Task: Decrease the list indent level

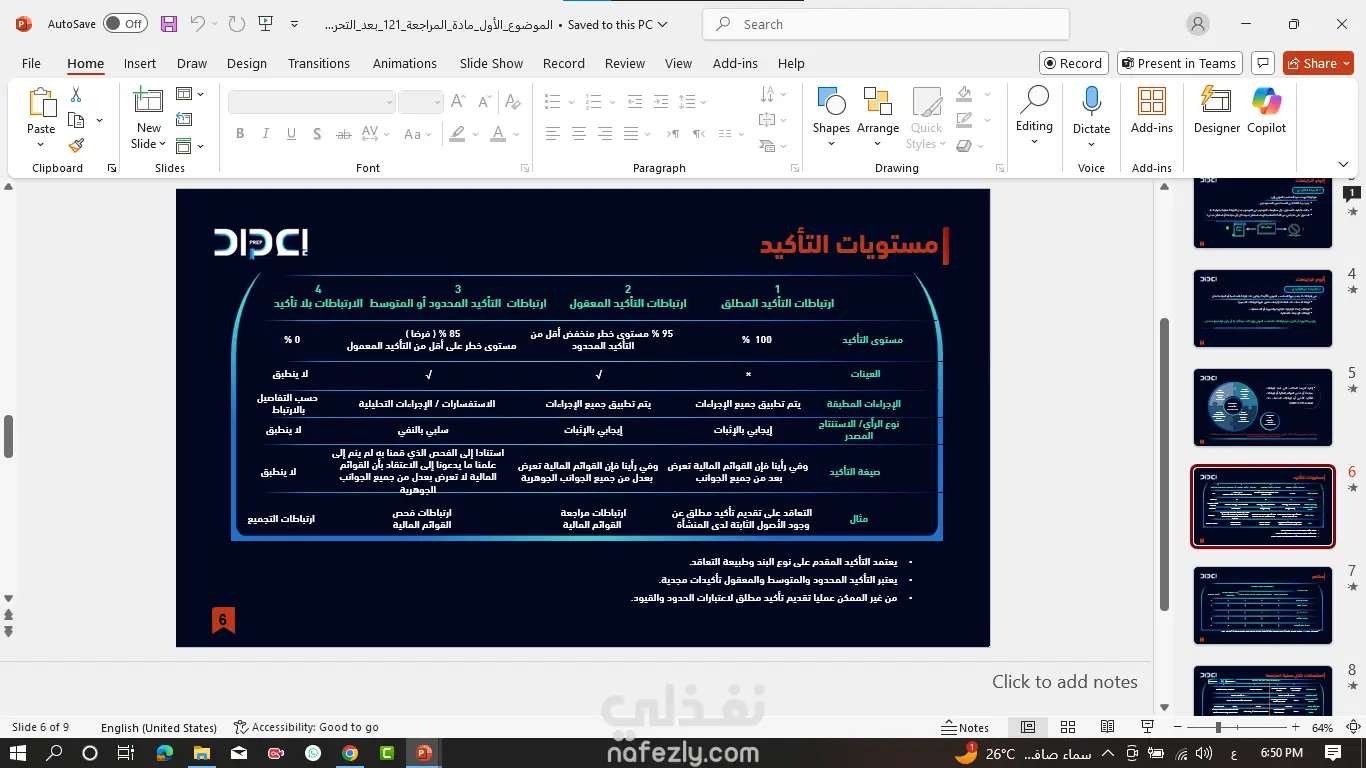Action: 635,102
